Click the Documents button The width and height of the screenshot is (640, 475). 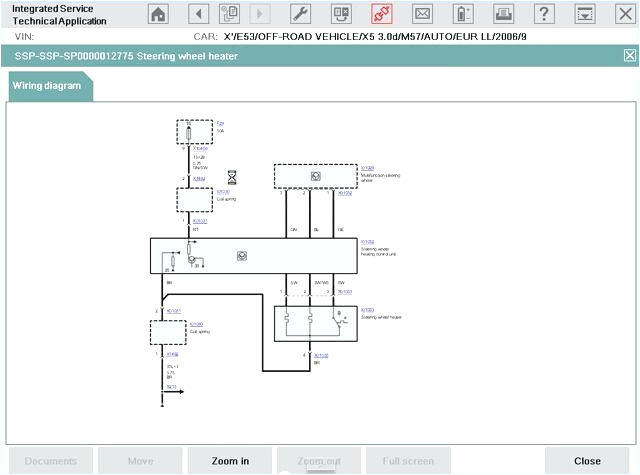50,461
